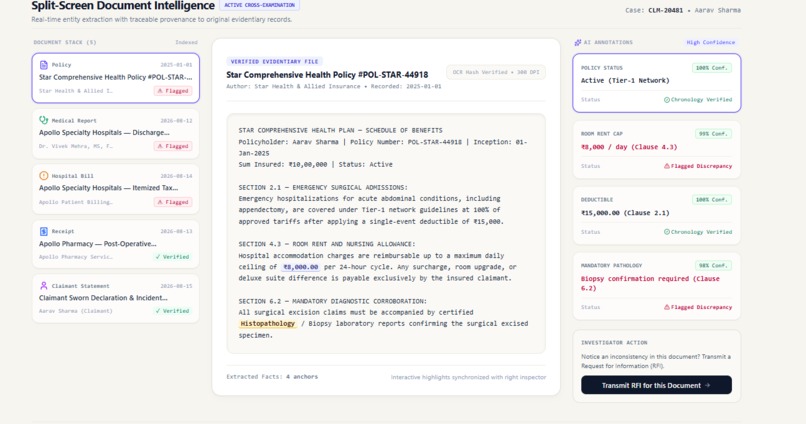Image resolution: width=806 pixels, height=424 pixels.
Task: Click Dr. Vivek Mehra author line
Action: [x=76, y=146]
